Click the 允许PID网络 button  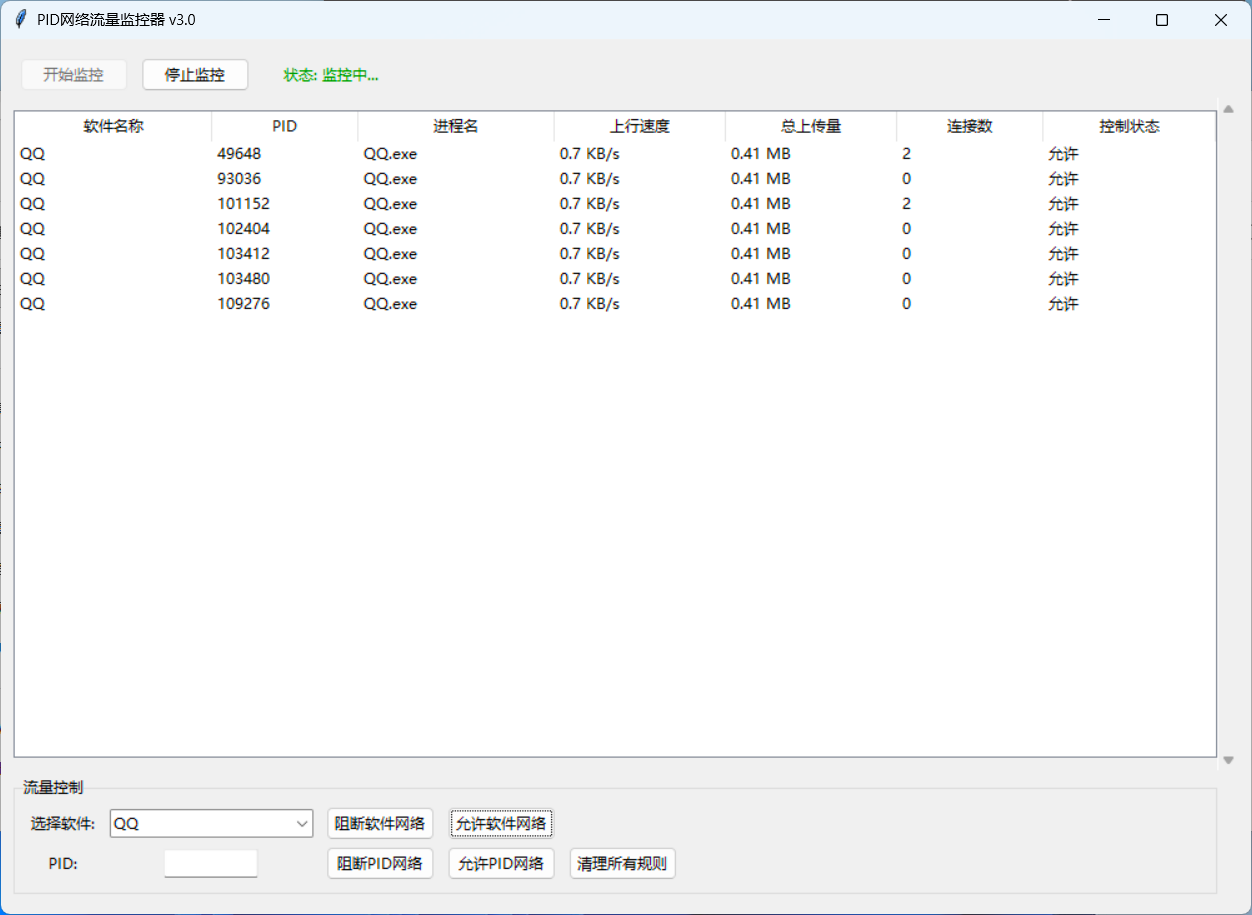[501, 864]
